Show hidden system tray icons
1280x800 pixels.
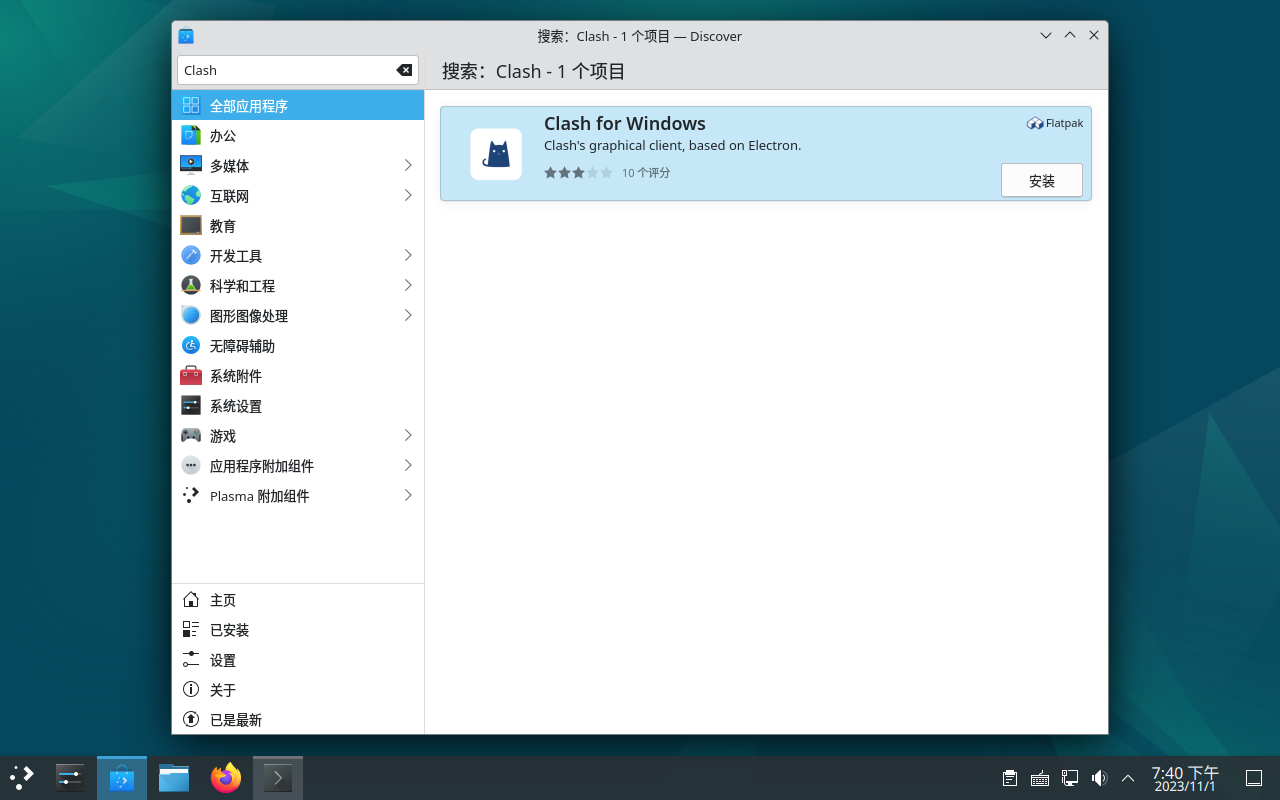(x=1128, y=778)
